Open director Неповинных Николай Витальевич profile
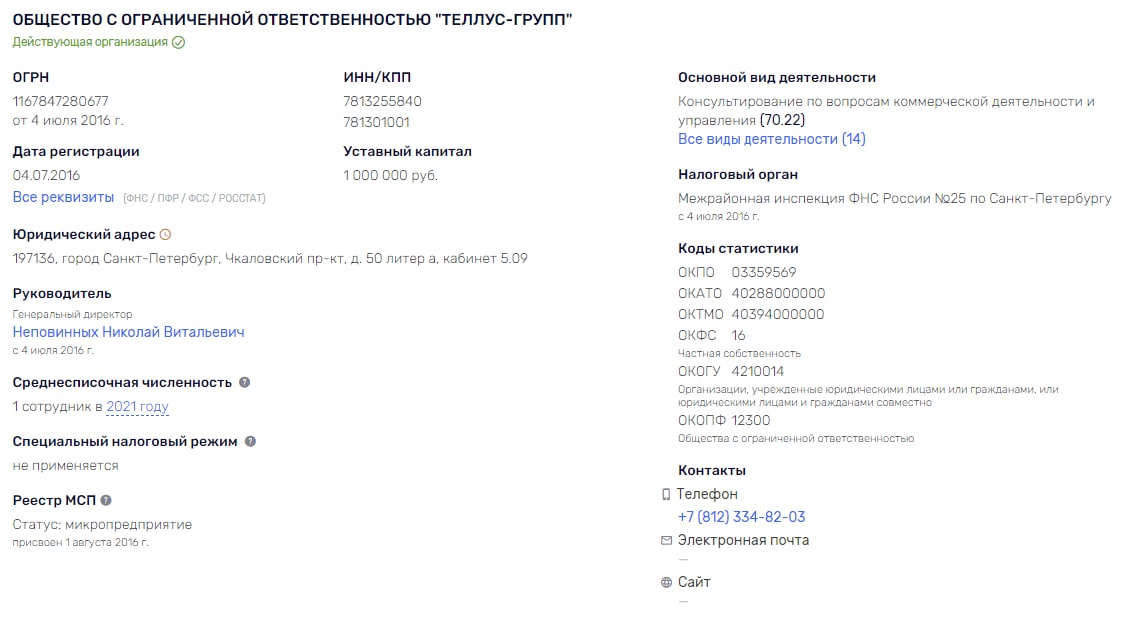Screen dimensions: 1130x623 [x=128, y=332]
